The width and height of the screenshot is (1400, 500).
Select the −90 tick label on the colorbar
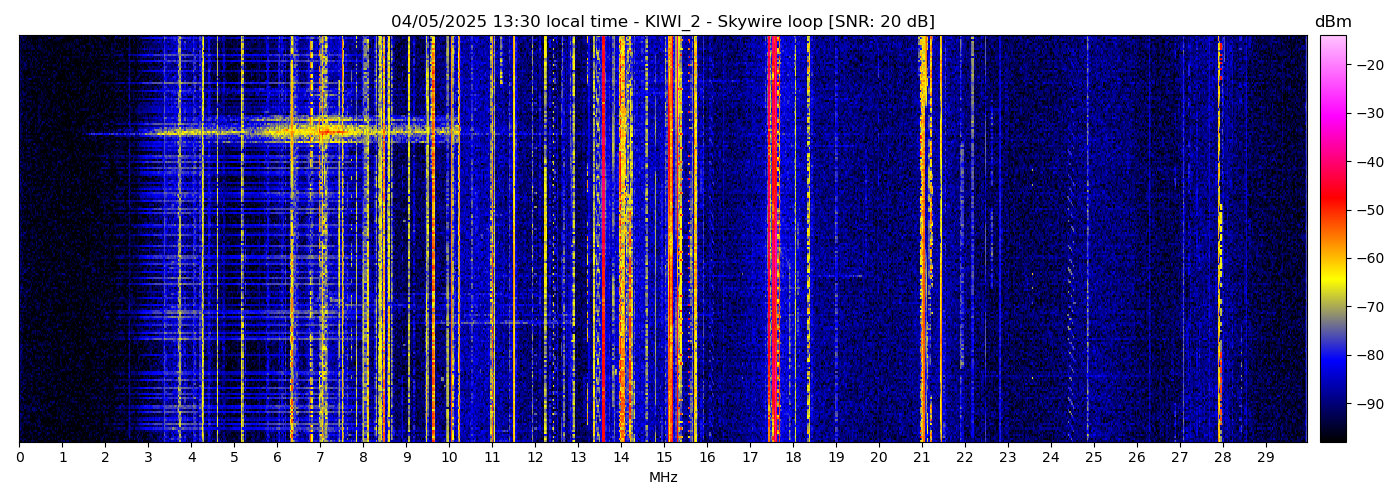click(1367, 404)
